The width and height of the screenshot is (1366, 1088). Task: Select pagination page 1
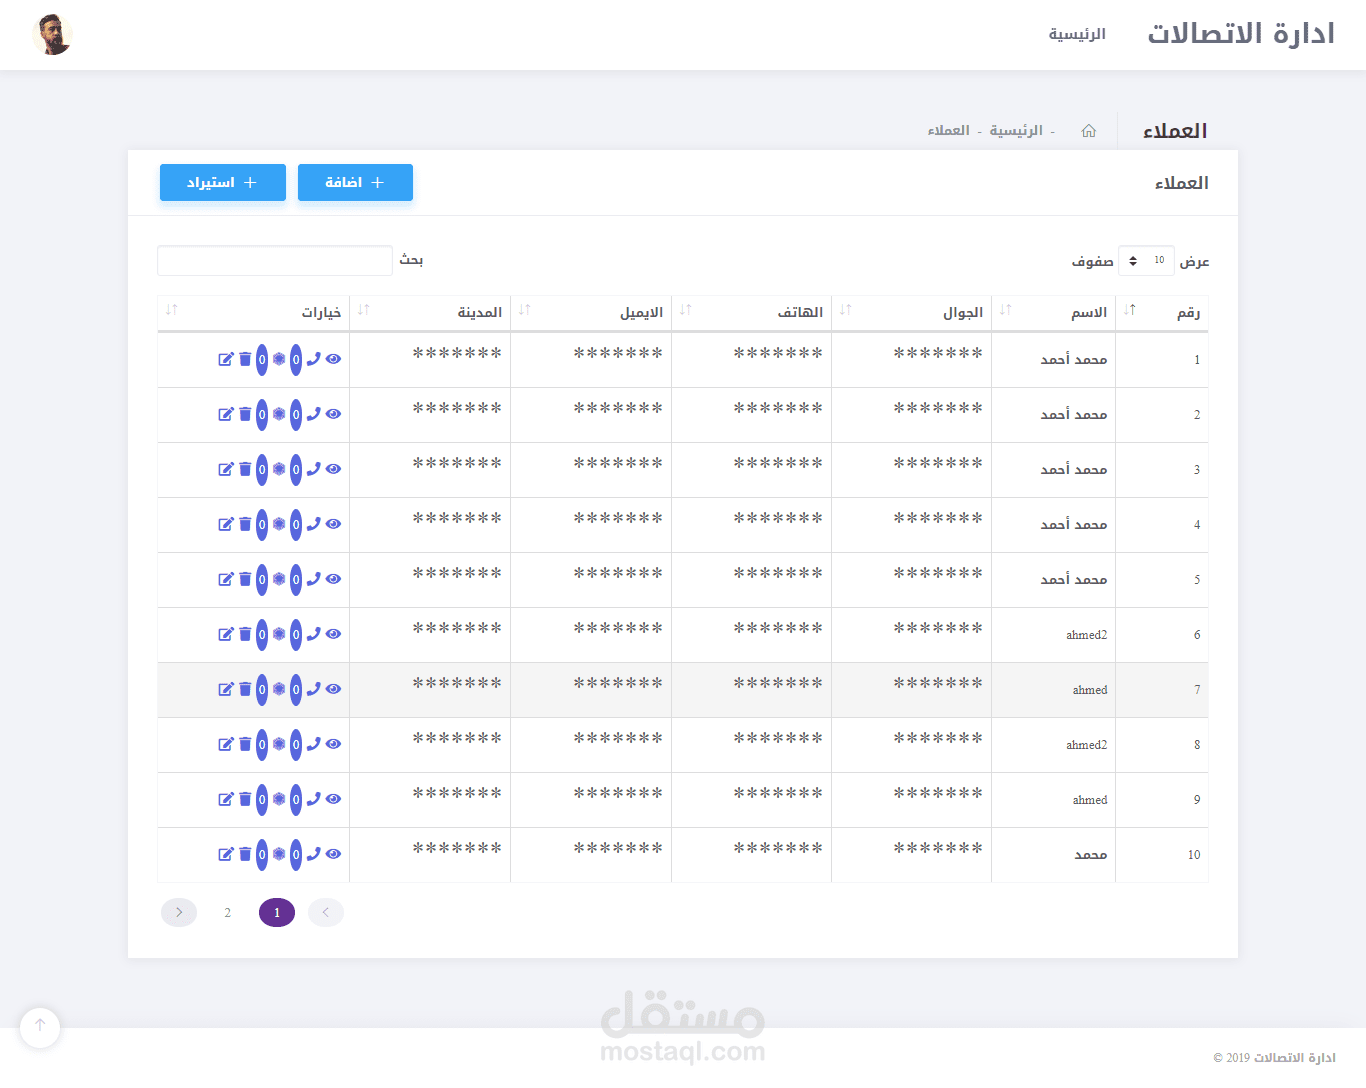coord(277,912)
